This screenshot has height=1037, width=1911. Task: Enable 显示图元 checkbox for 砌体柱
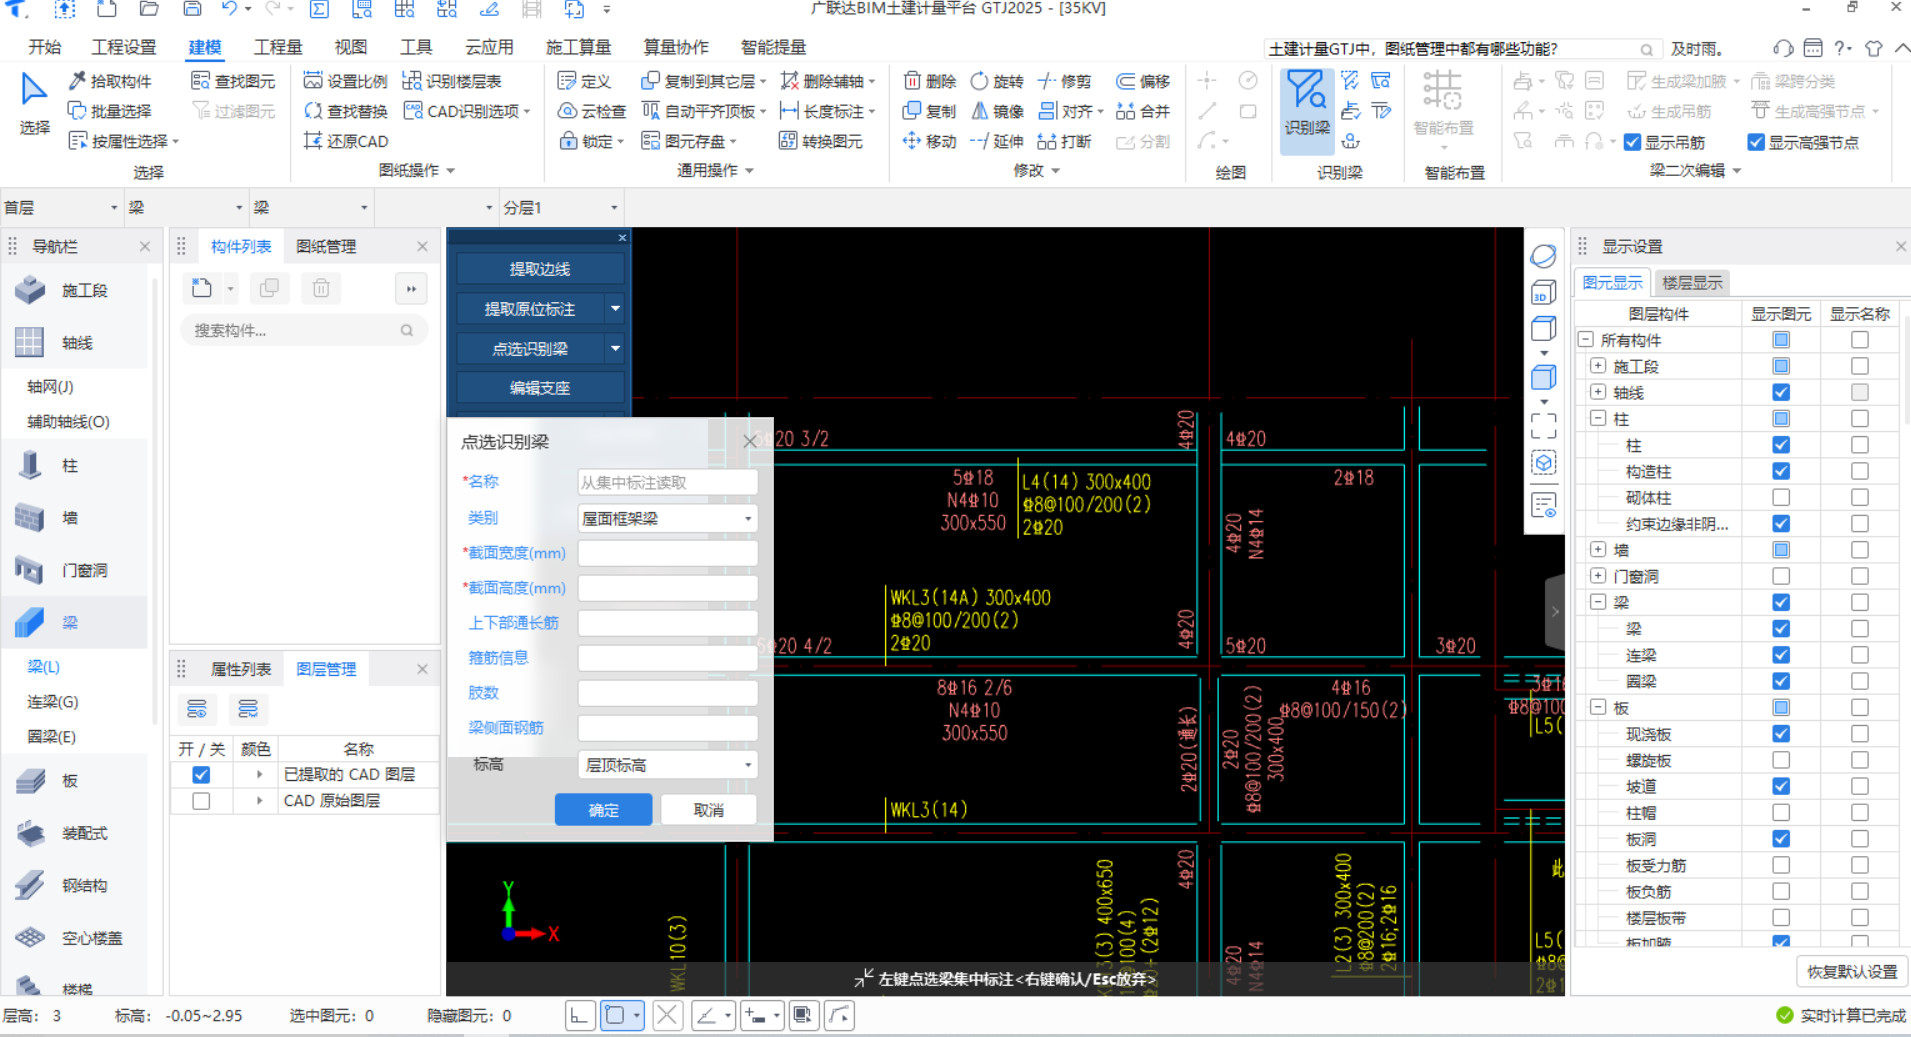pos(1781,497)
